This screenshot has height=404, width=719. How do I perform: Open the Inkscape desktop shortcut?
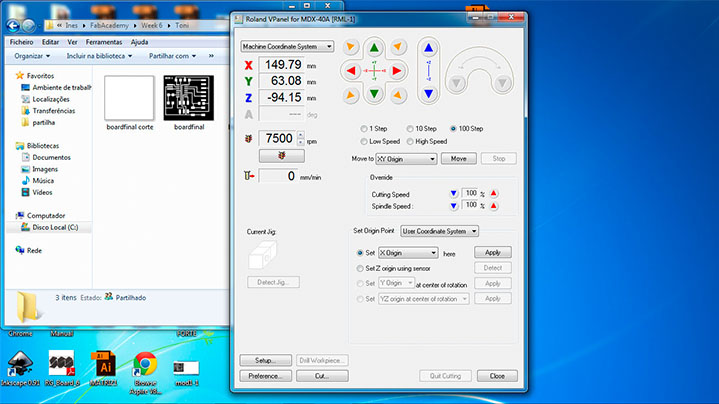click(x=20, y=368)
